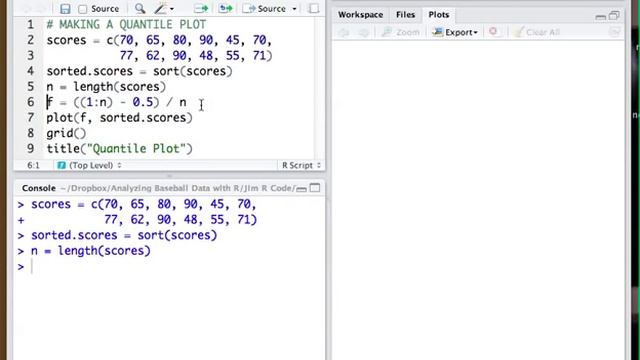The height and width of the screenshot is (360, 640).
Task: Toggle the Source on Save checkbox
Action: (83, 9)
